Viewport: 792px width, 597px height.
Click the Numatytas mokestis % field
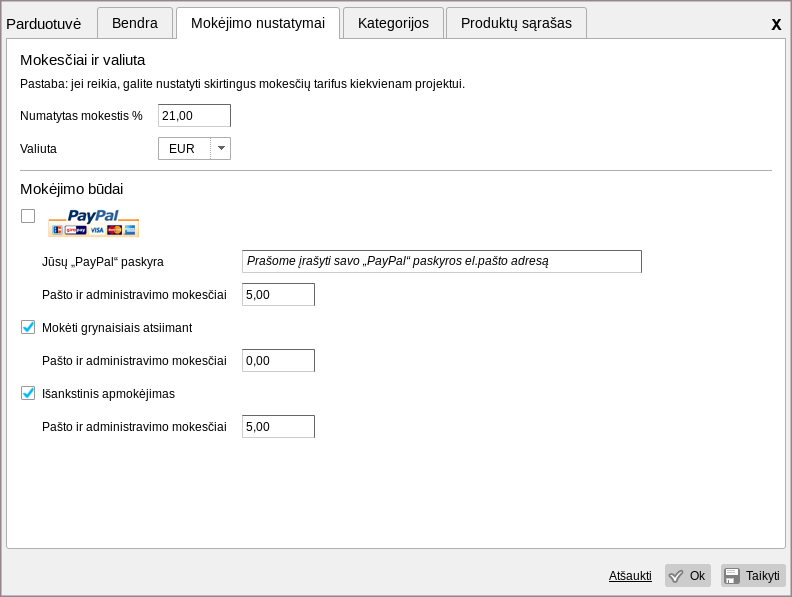click(x=194, y=116)
